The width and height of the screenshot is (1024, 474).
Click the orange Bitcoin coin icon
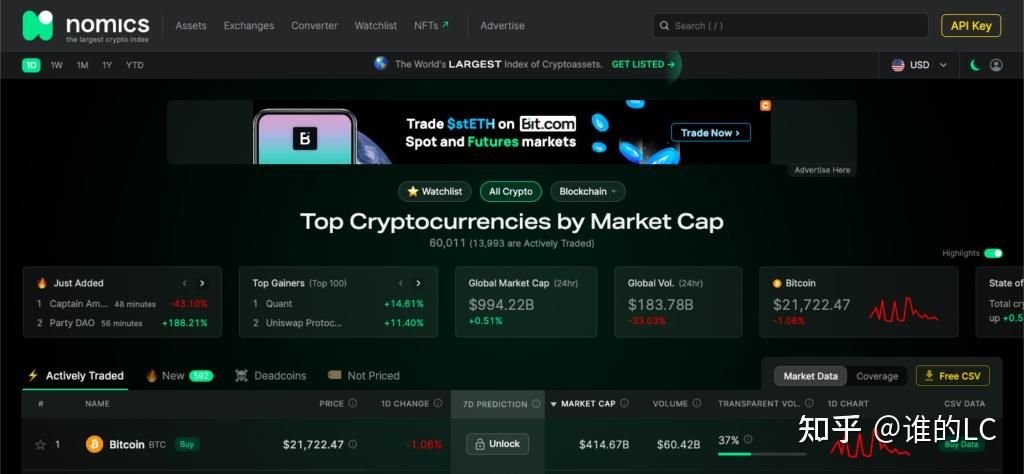click(x=95, y=444)
